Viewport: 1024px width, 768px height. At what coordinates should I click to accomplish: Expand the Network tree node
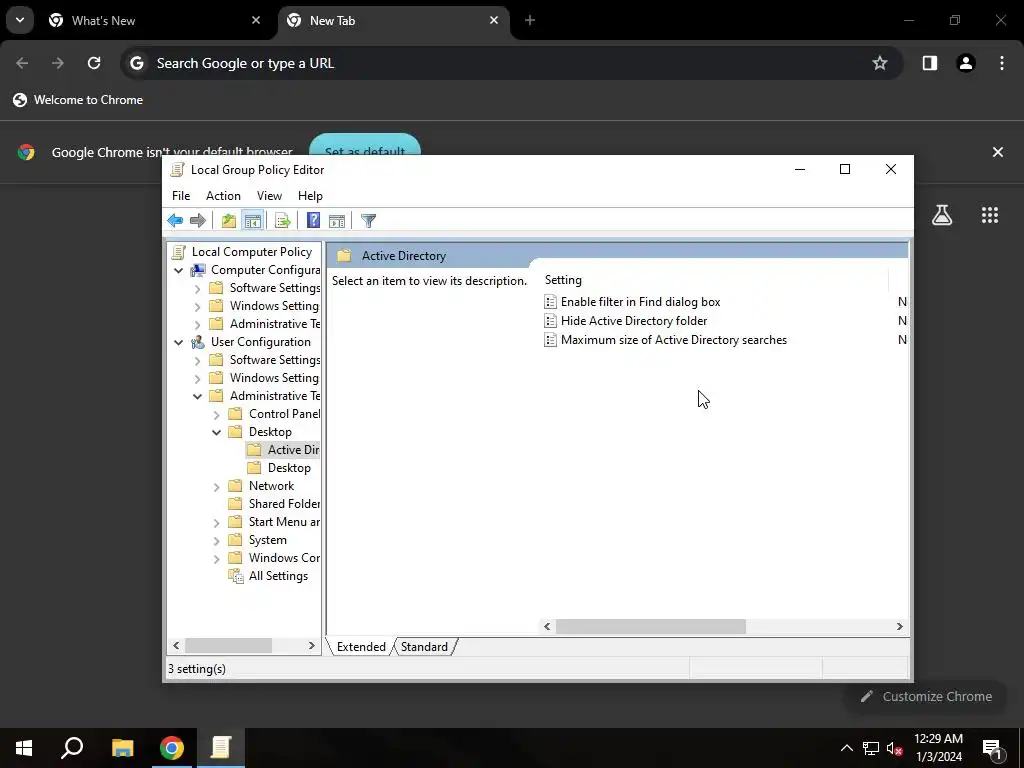click(216, 487)
